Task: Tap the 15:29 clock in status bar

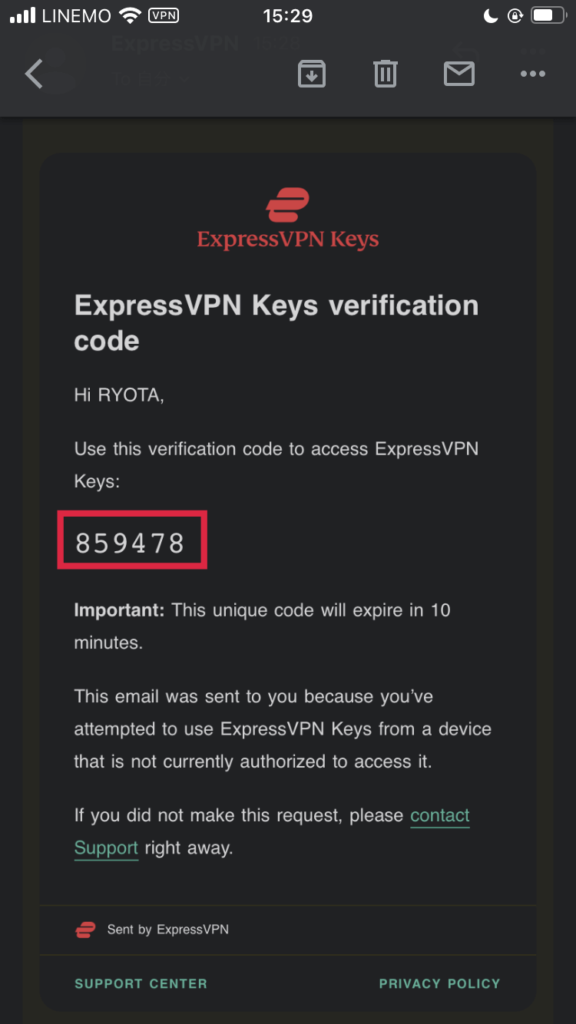Action: click(288, 16)
